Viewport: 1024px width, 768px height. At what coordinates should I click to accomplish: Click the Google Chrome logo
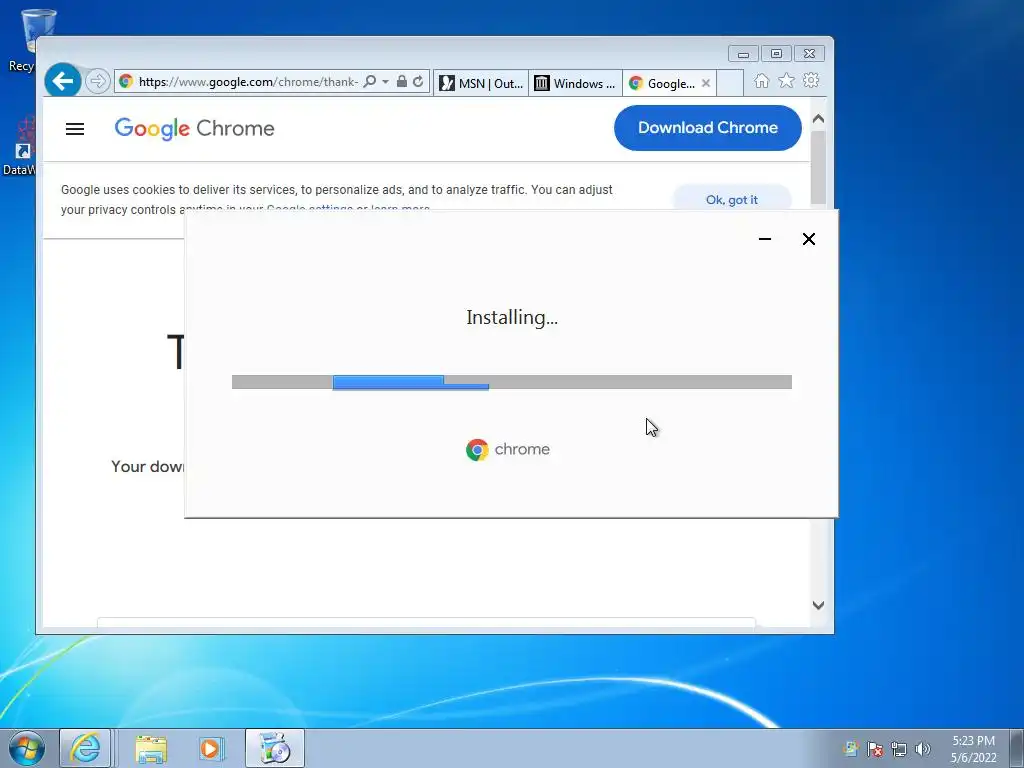[195, 129]
